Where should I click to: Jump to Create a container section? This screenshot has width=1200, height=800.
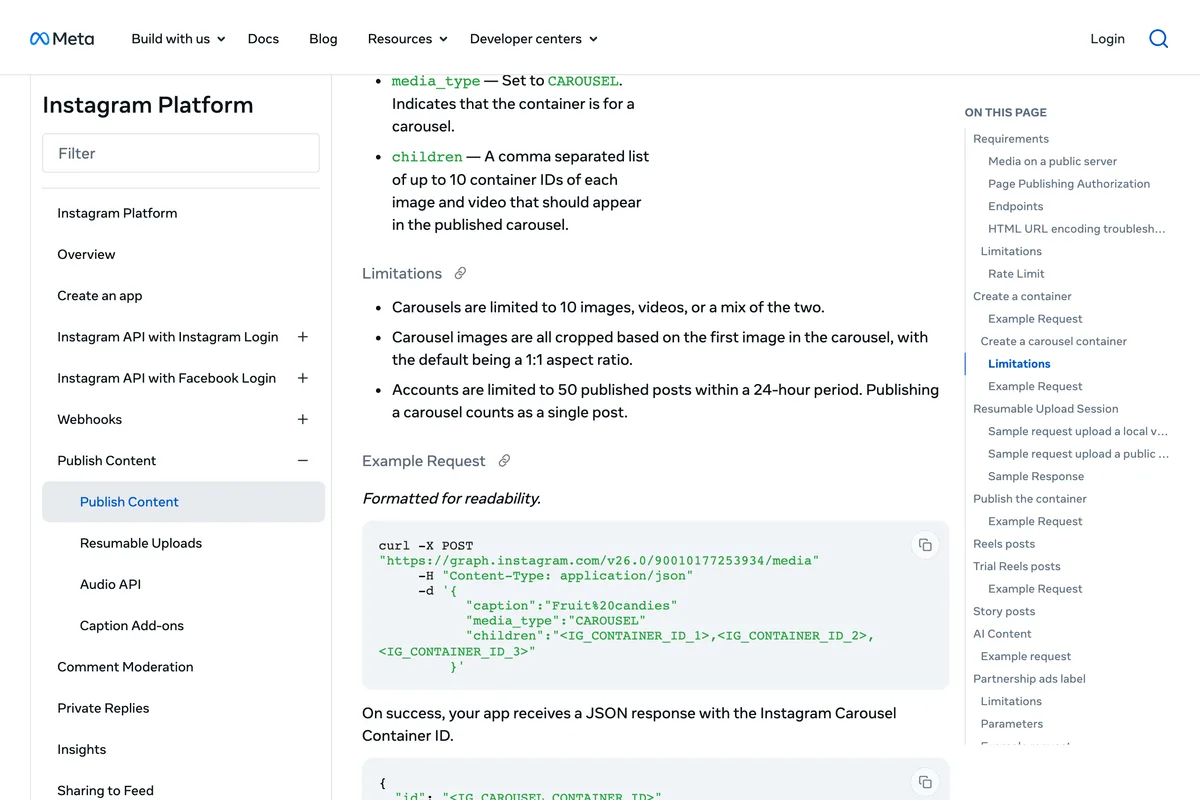click(x=1022, y=296)
